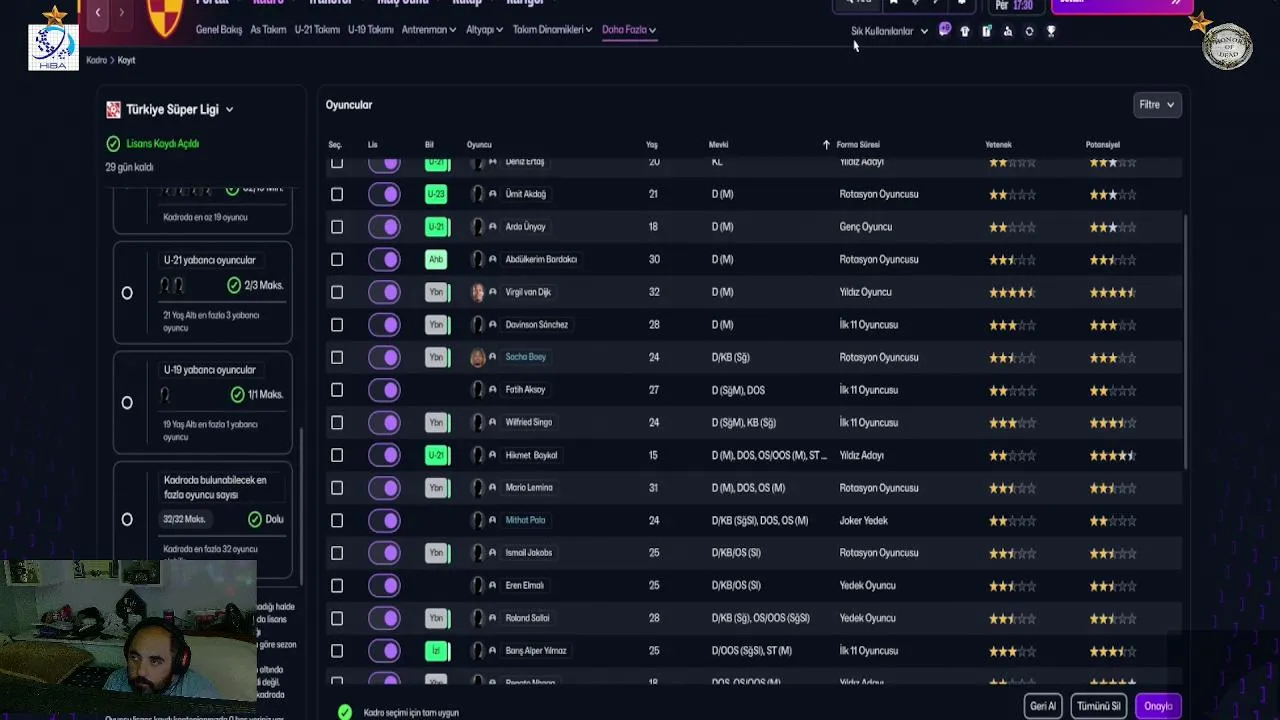This screenshot has height=720, width=1280.
Task: Open the U-21 Takımı tab
Action: (x=317, y=30)
